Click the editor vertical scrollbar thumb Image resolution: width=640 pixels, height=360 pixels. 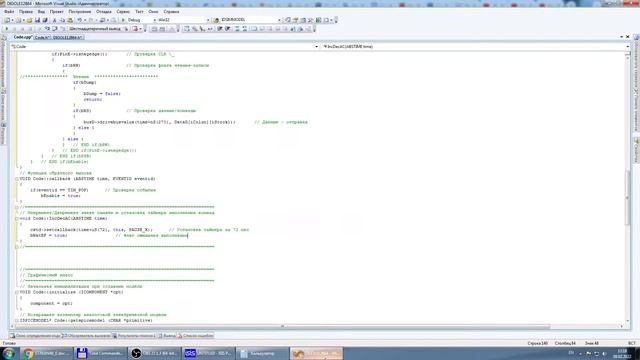click(x=627, y=198)
